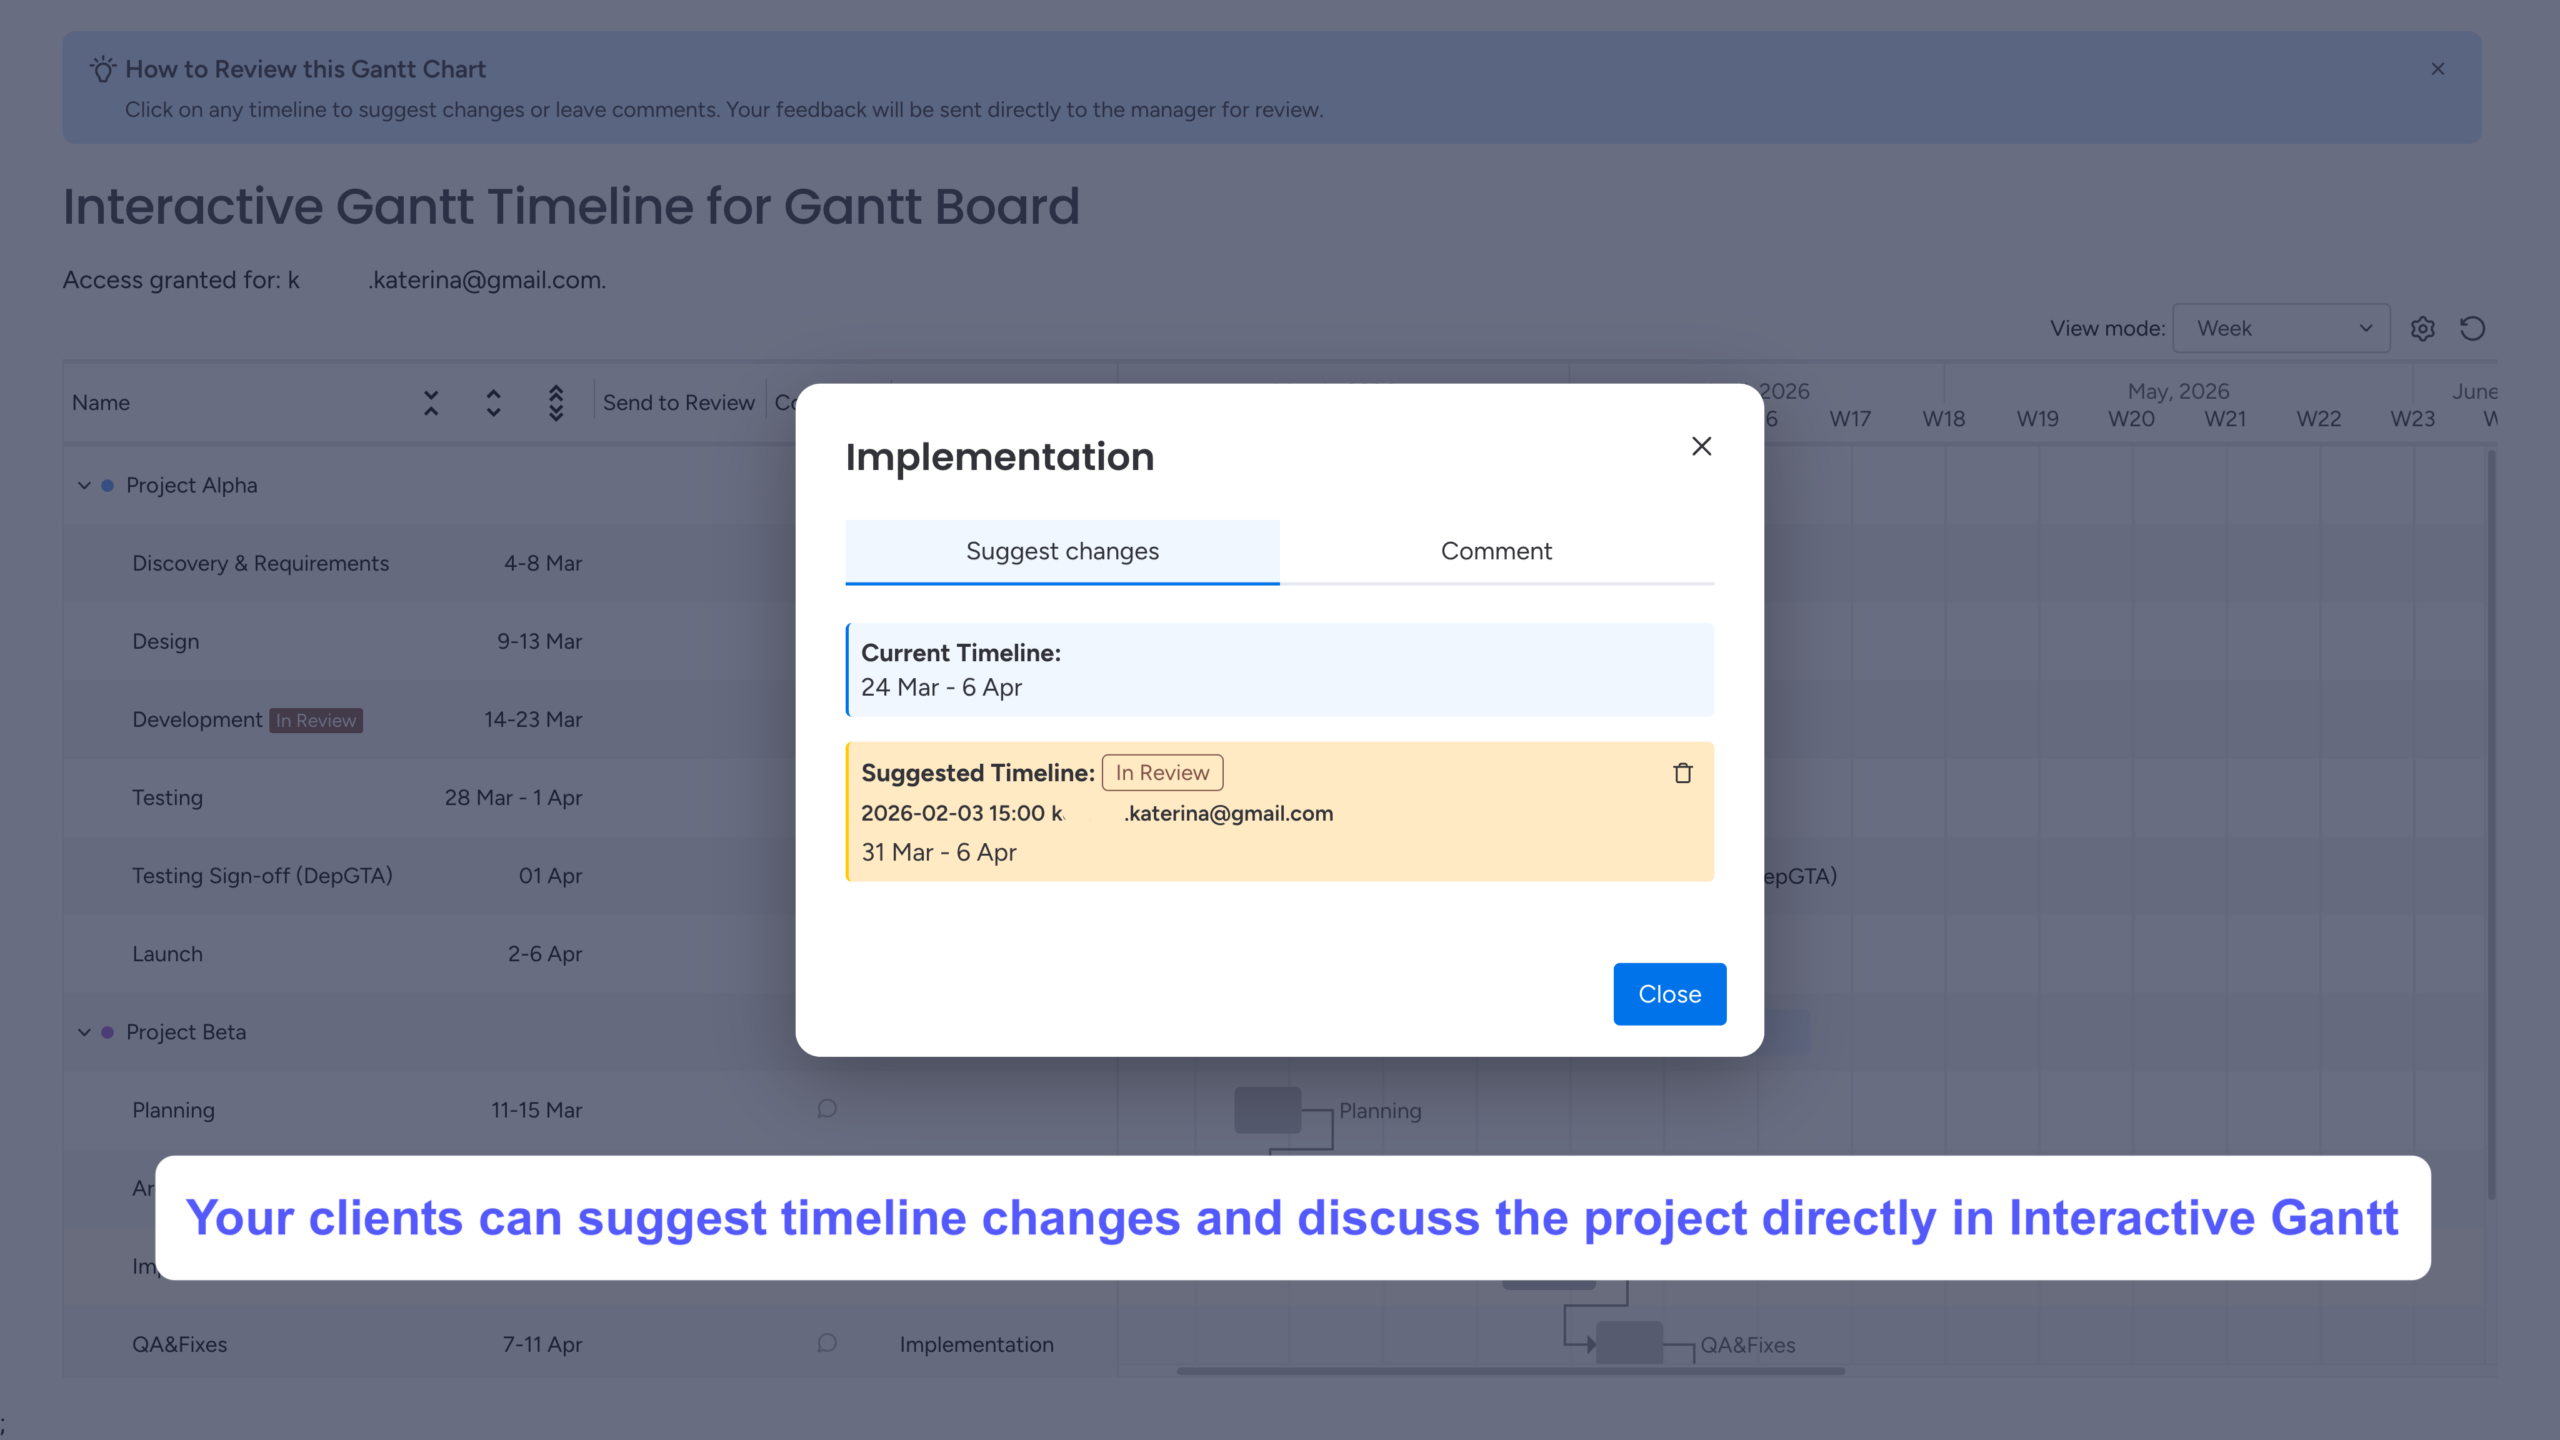This screenshot has width=2560, height=1440.
Task: Open the comment bubble on QA&Fixes row
Action: (826, 1343)
